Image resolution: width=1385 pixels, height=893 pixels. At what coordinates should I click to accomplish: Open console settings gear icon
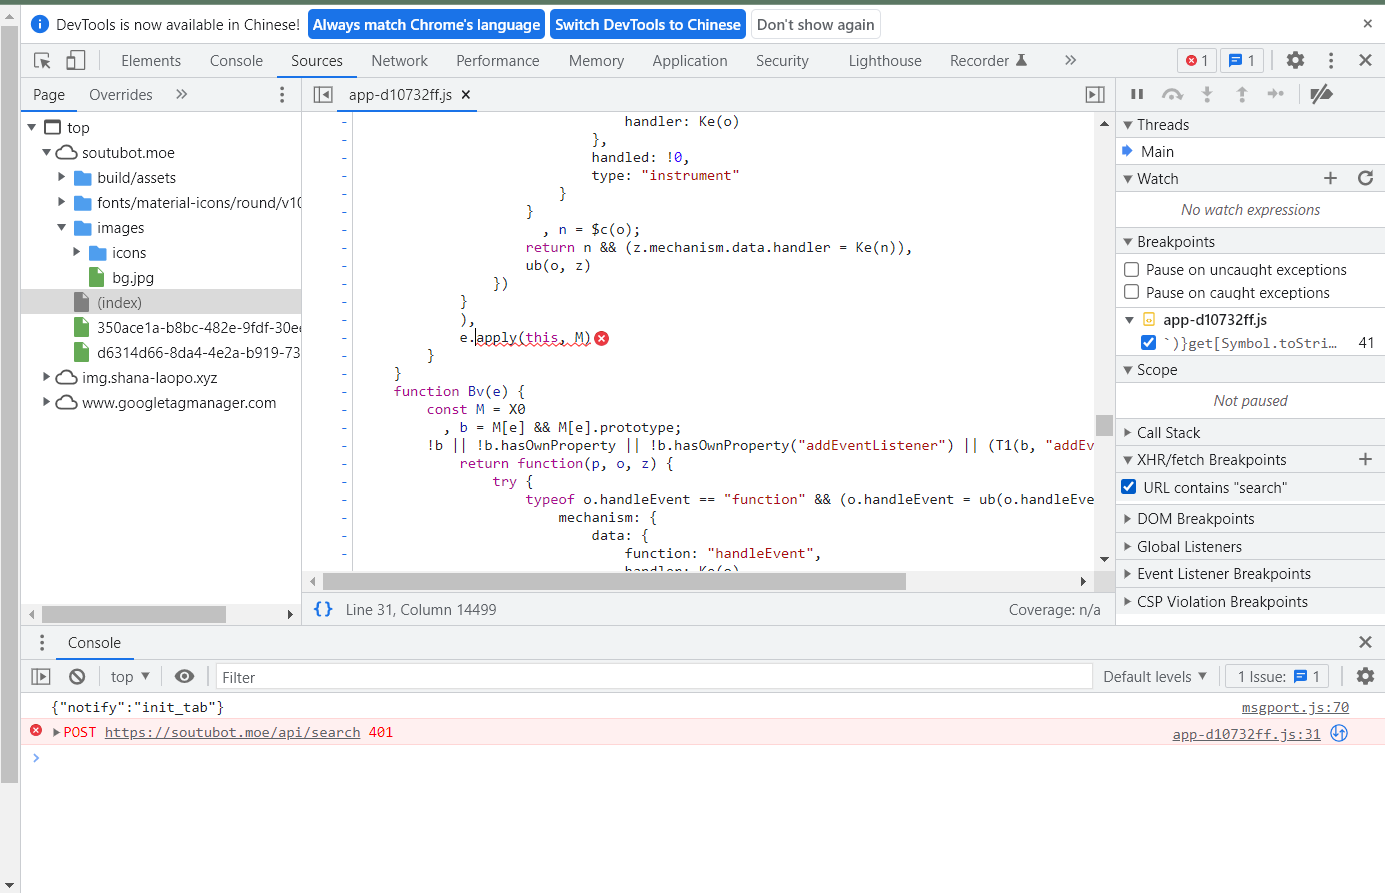[x=1365, y=676]
